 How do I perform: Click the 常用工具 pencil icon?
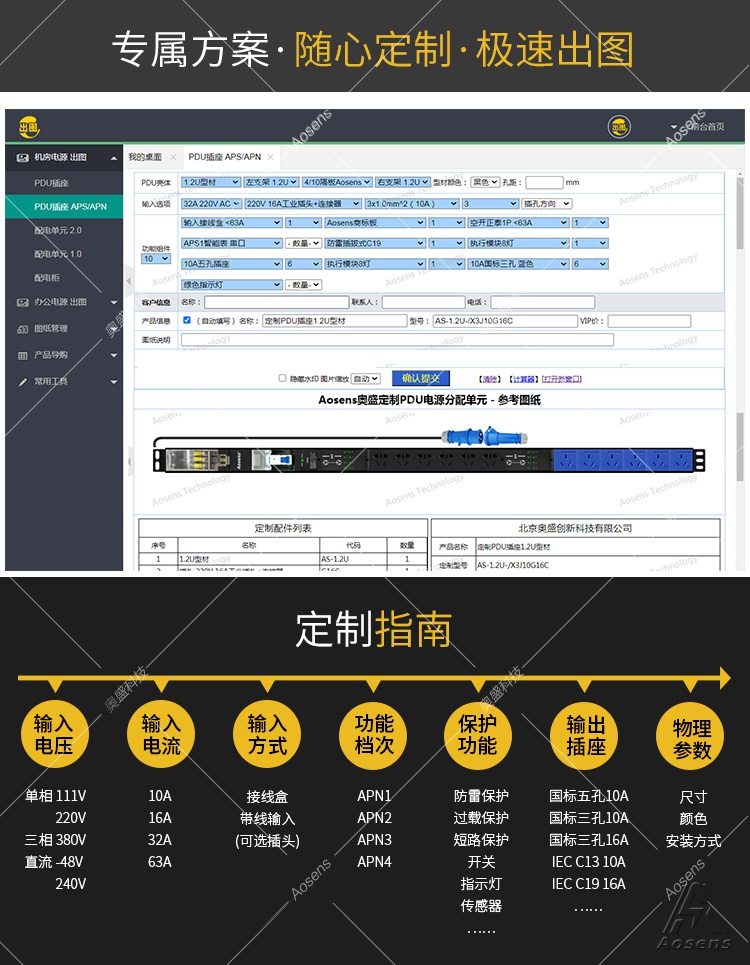point(23,382)
